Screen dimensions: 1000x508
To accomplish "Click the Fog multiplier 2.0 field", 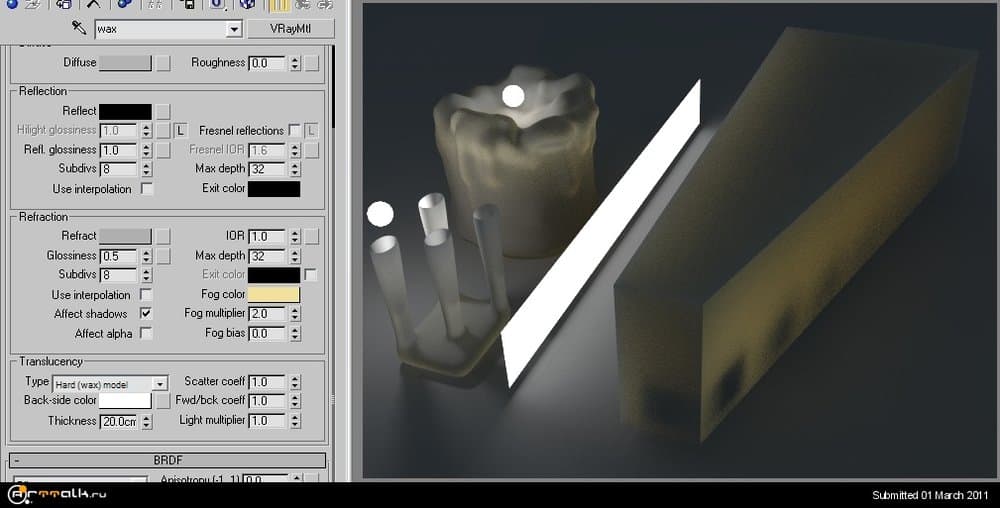I will (267, 314).
